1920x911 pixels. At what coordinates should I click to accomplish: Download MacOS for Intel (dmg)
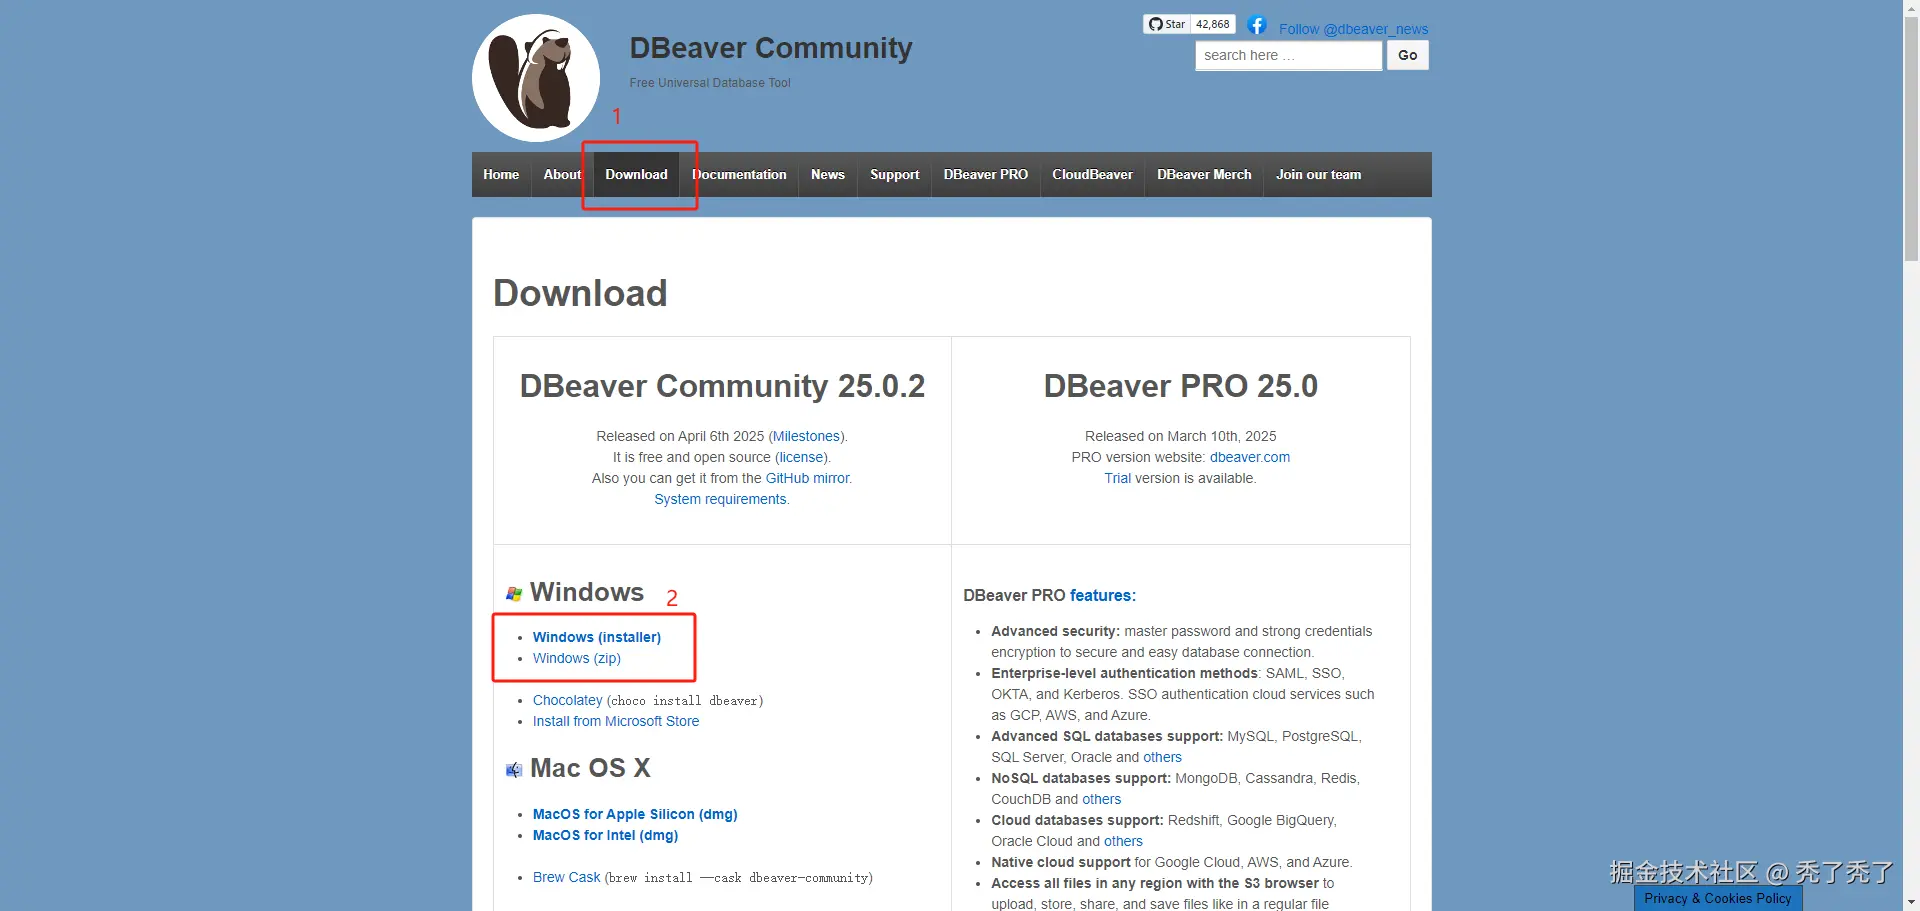click(605, 835)
